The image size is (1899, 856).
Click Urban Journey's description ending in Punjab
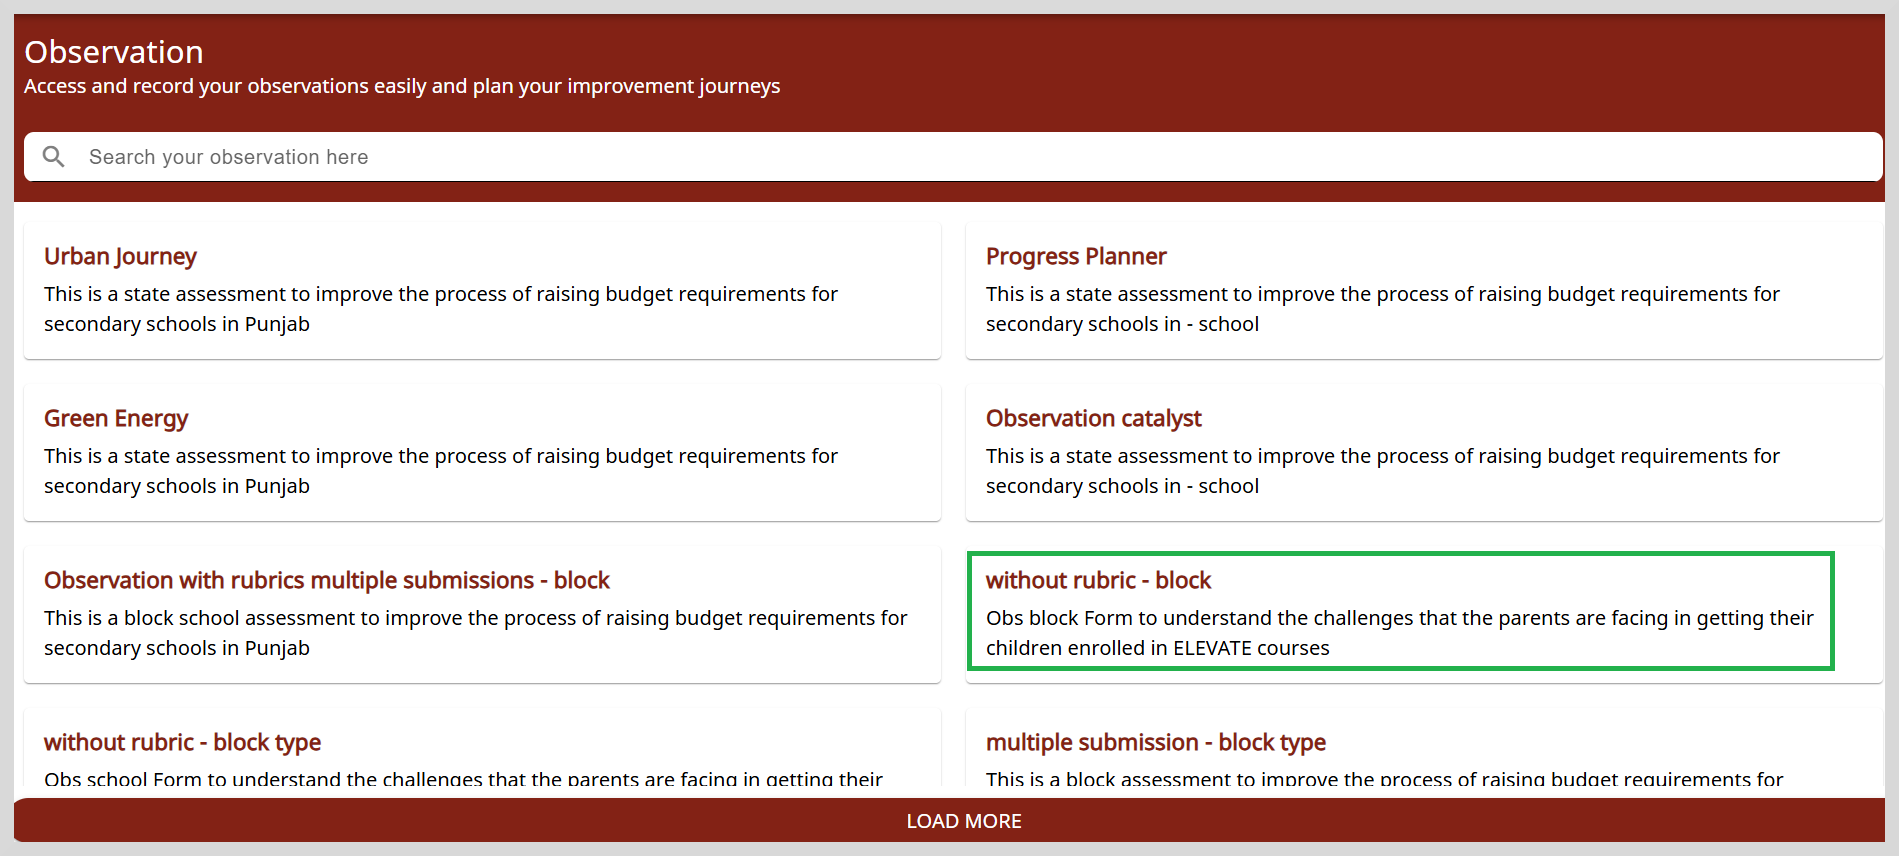tap(441, 309)
